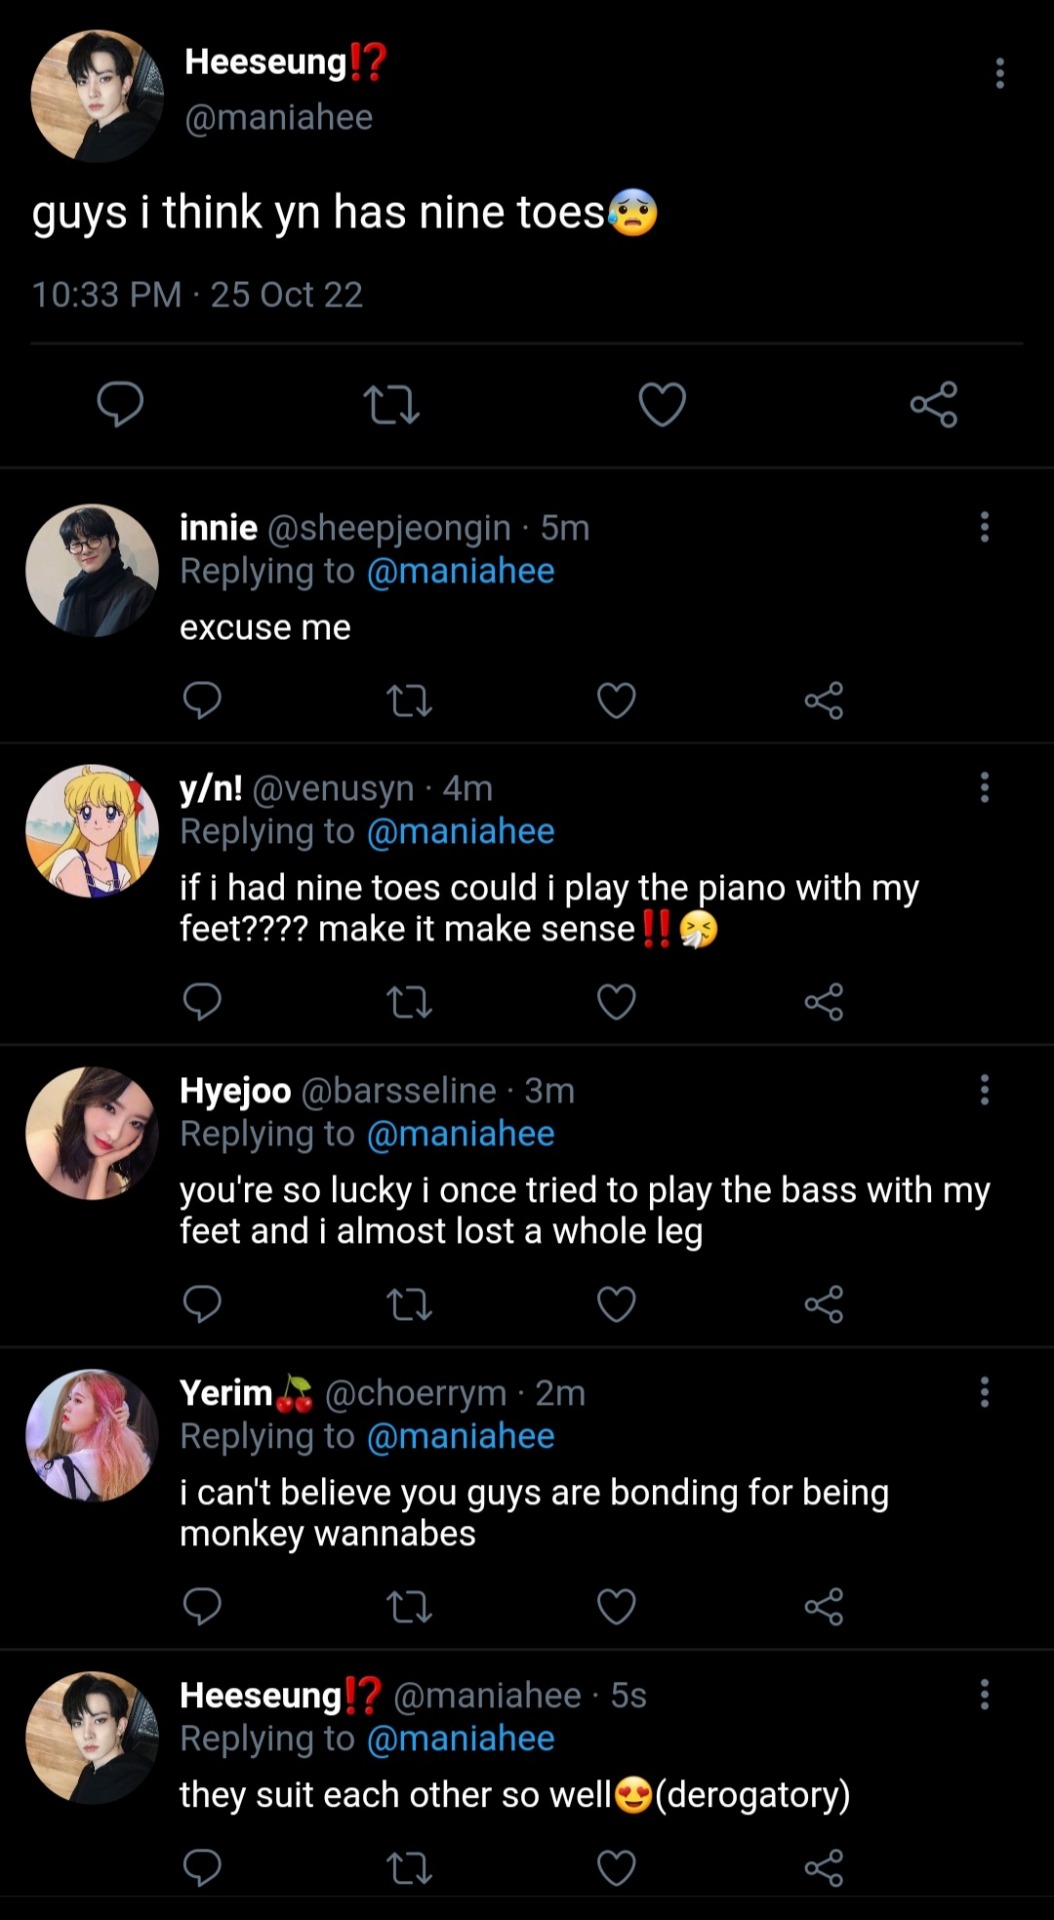Retweet Heeseung's main tweet
The image size is (1054, 1920).
coord(391,405)
